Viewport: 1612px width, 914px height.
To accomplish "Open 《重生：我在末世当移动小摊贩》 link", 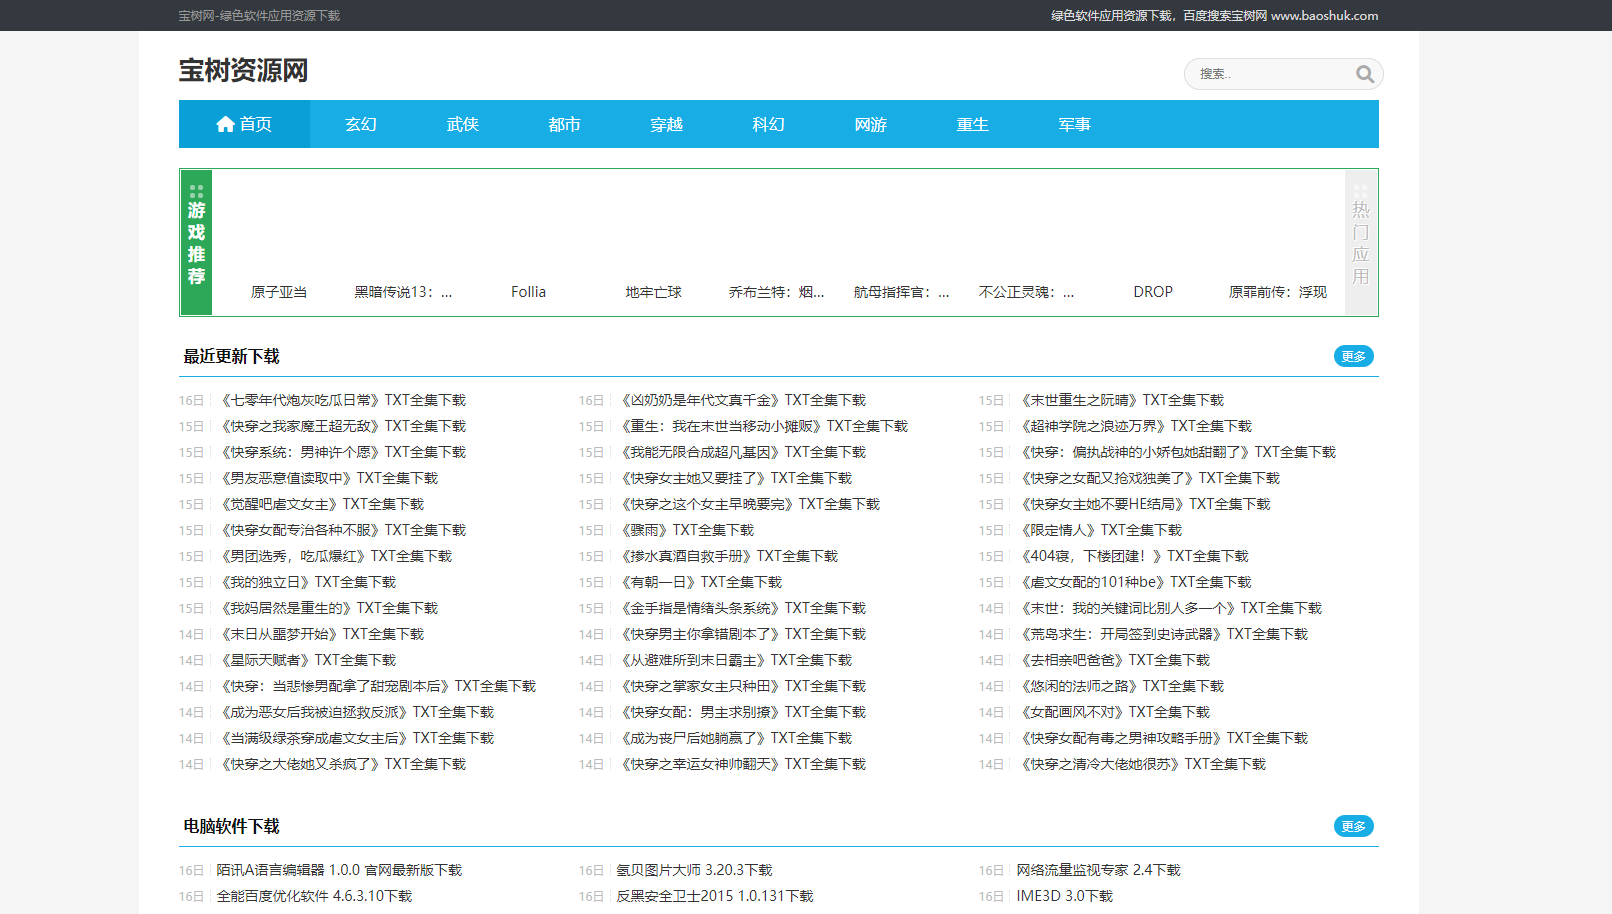I will click(x=762, y=426).
